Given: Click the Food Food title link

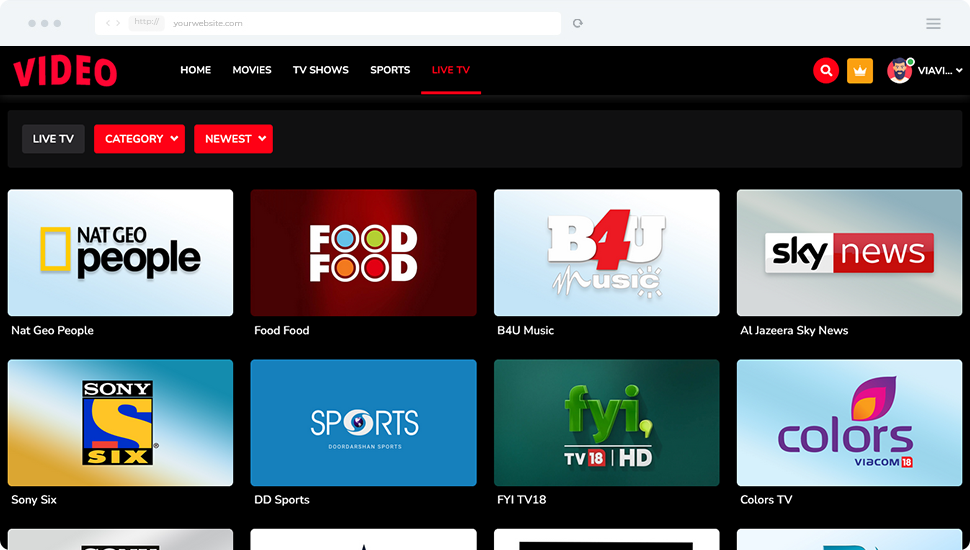Looking at the screenshot, I should pos(281,330).
